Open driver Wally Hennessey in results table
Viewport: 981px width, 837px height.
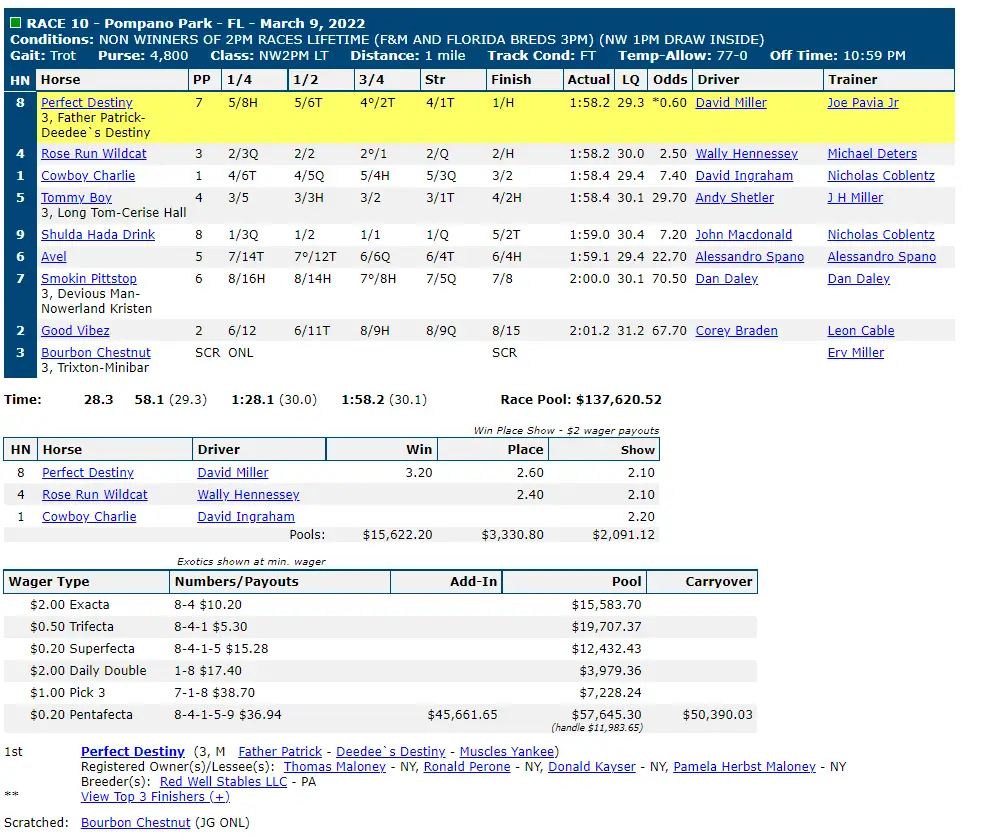coord(746,154)
